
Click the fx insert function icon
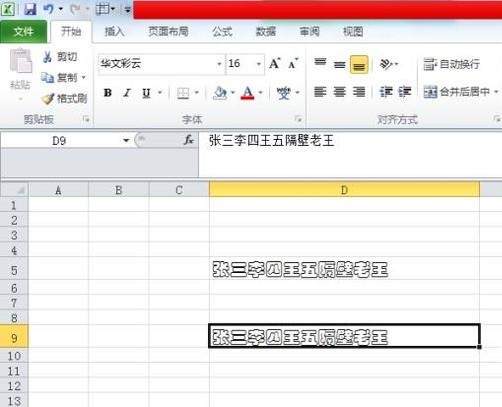click(x=189, y=140)
